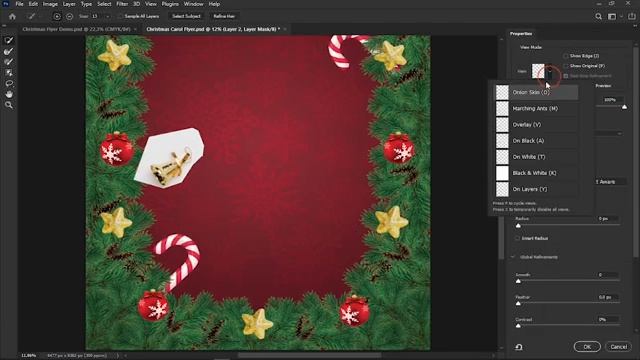Close the Christmas Flyer Demo.psd tab
The image size is (640, 360).
pyautogui.click(x=136, y=29)
